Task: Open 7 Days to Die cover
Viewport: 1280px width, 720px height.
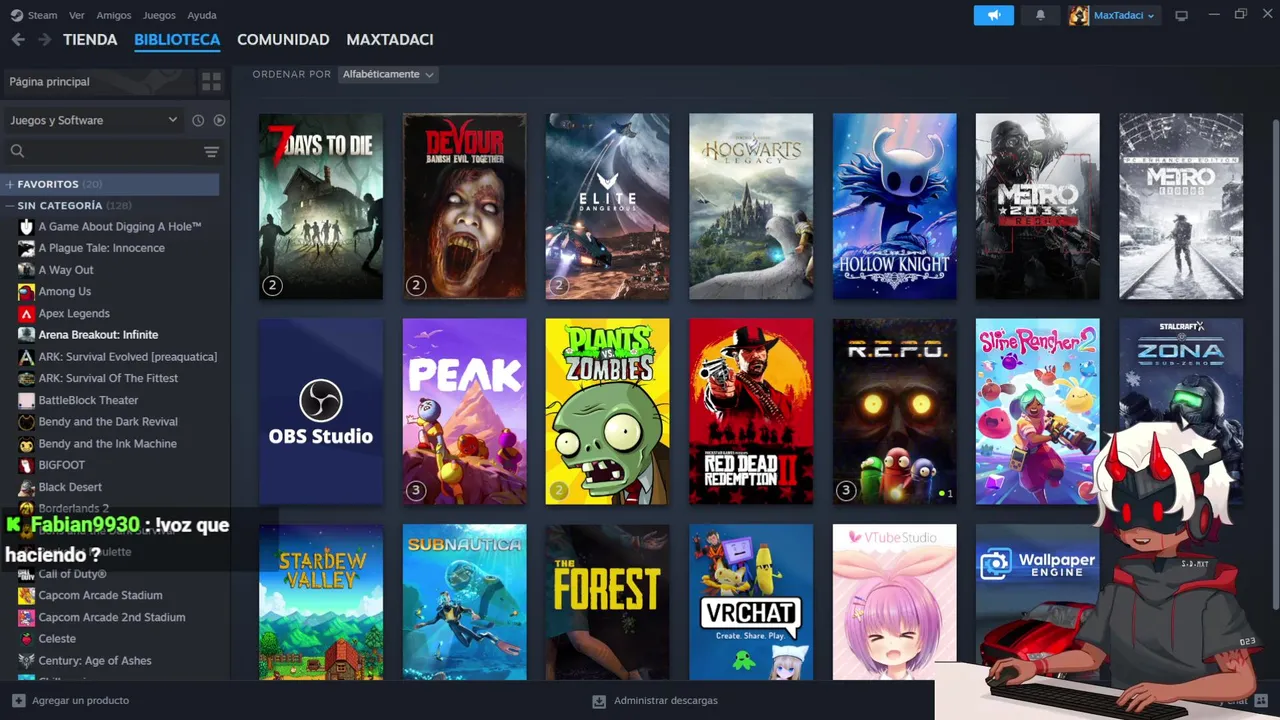Action: (321, 206)
